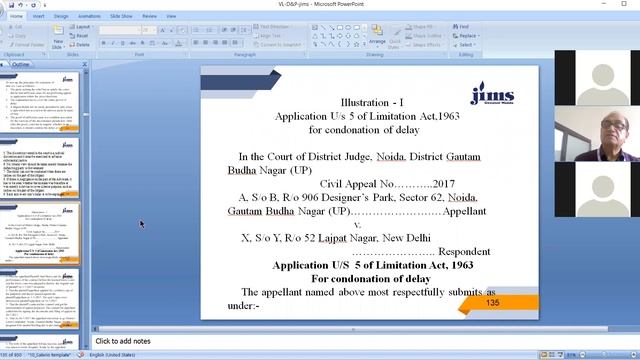Screen dimensions: 640x360
Task: Select the Illustration-I slide thumbnail
Action: [x=39, y=234]
